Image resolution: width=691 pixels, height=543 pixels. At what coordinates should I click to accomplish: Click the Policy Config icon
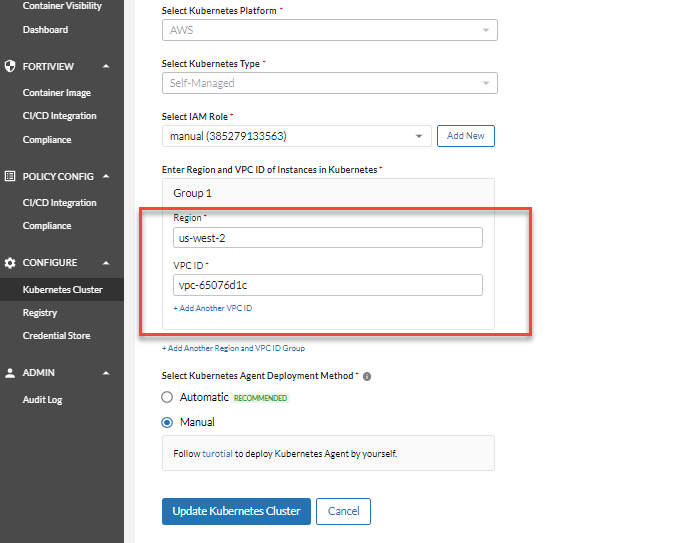pyautogui.click(x=11, y=176)
